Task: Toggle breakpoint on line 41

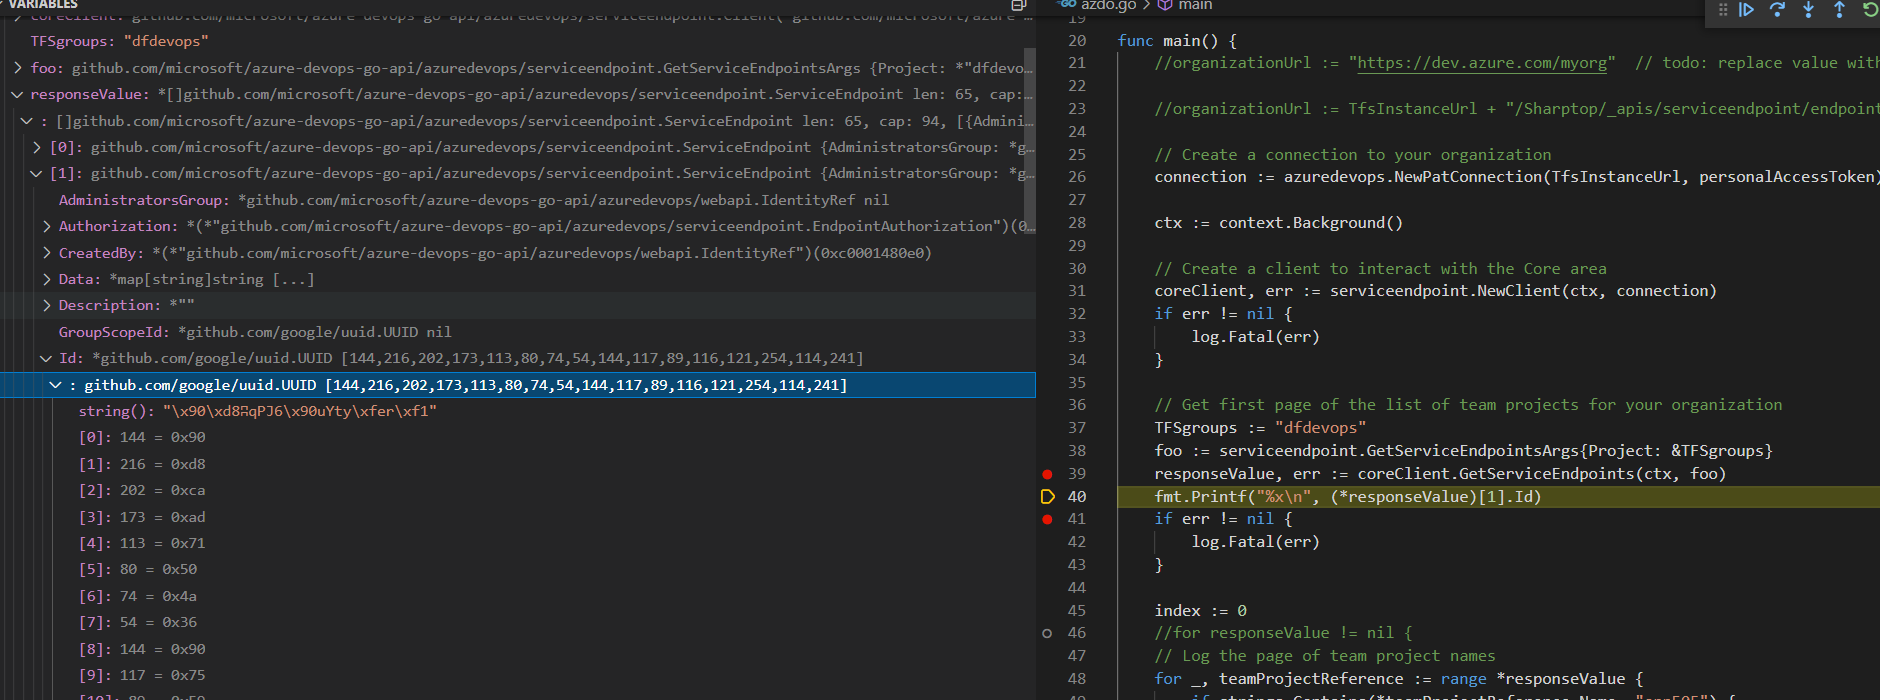Action: click(1047, 519)
